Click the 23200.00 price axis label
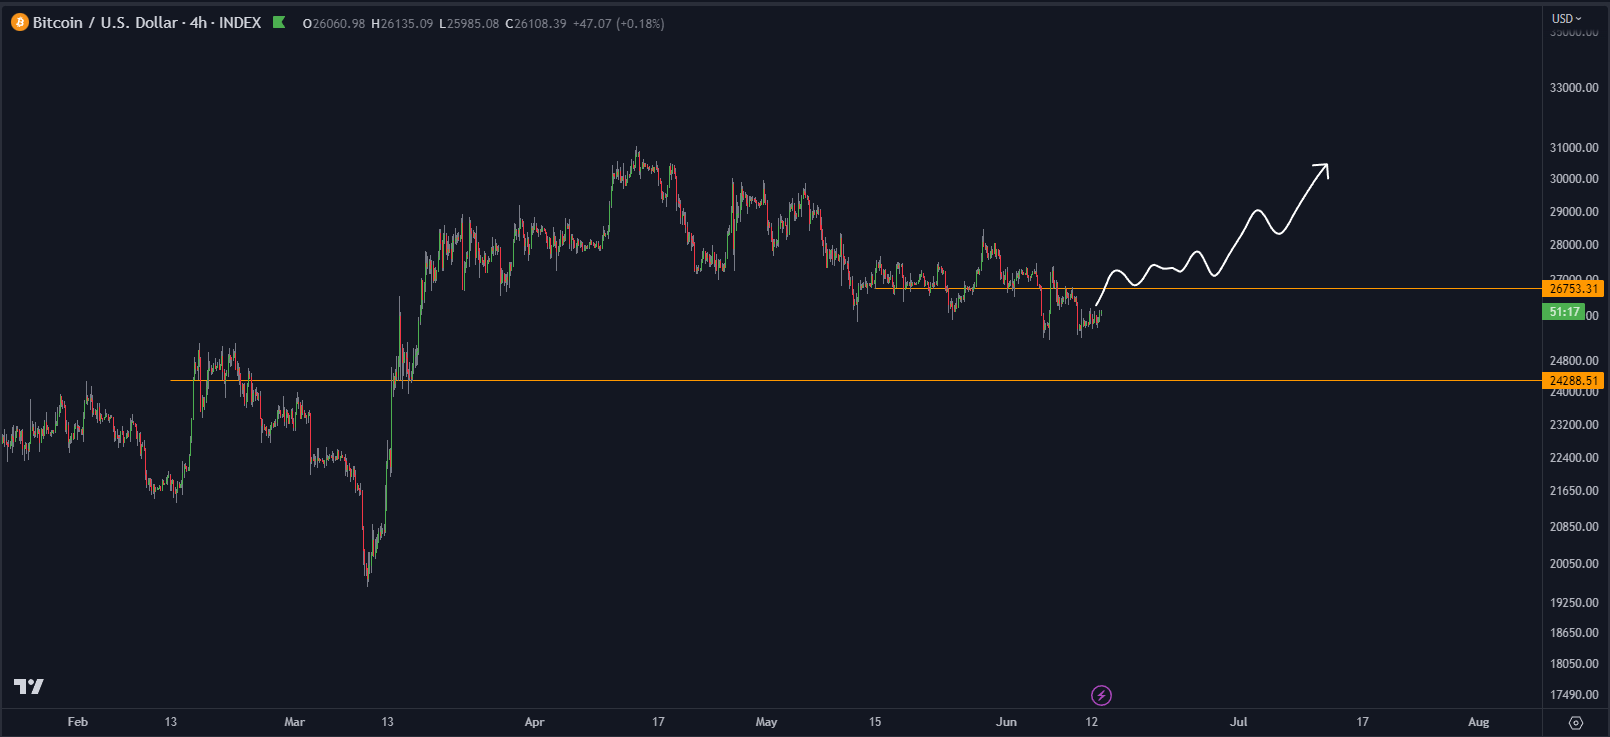The width and height of the screenshot is (1610, 737). [1574, 425]
